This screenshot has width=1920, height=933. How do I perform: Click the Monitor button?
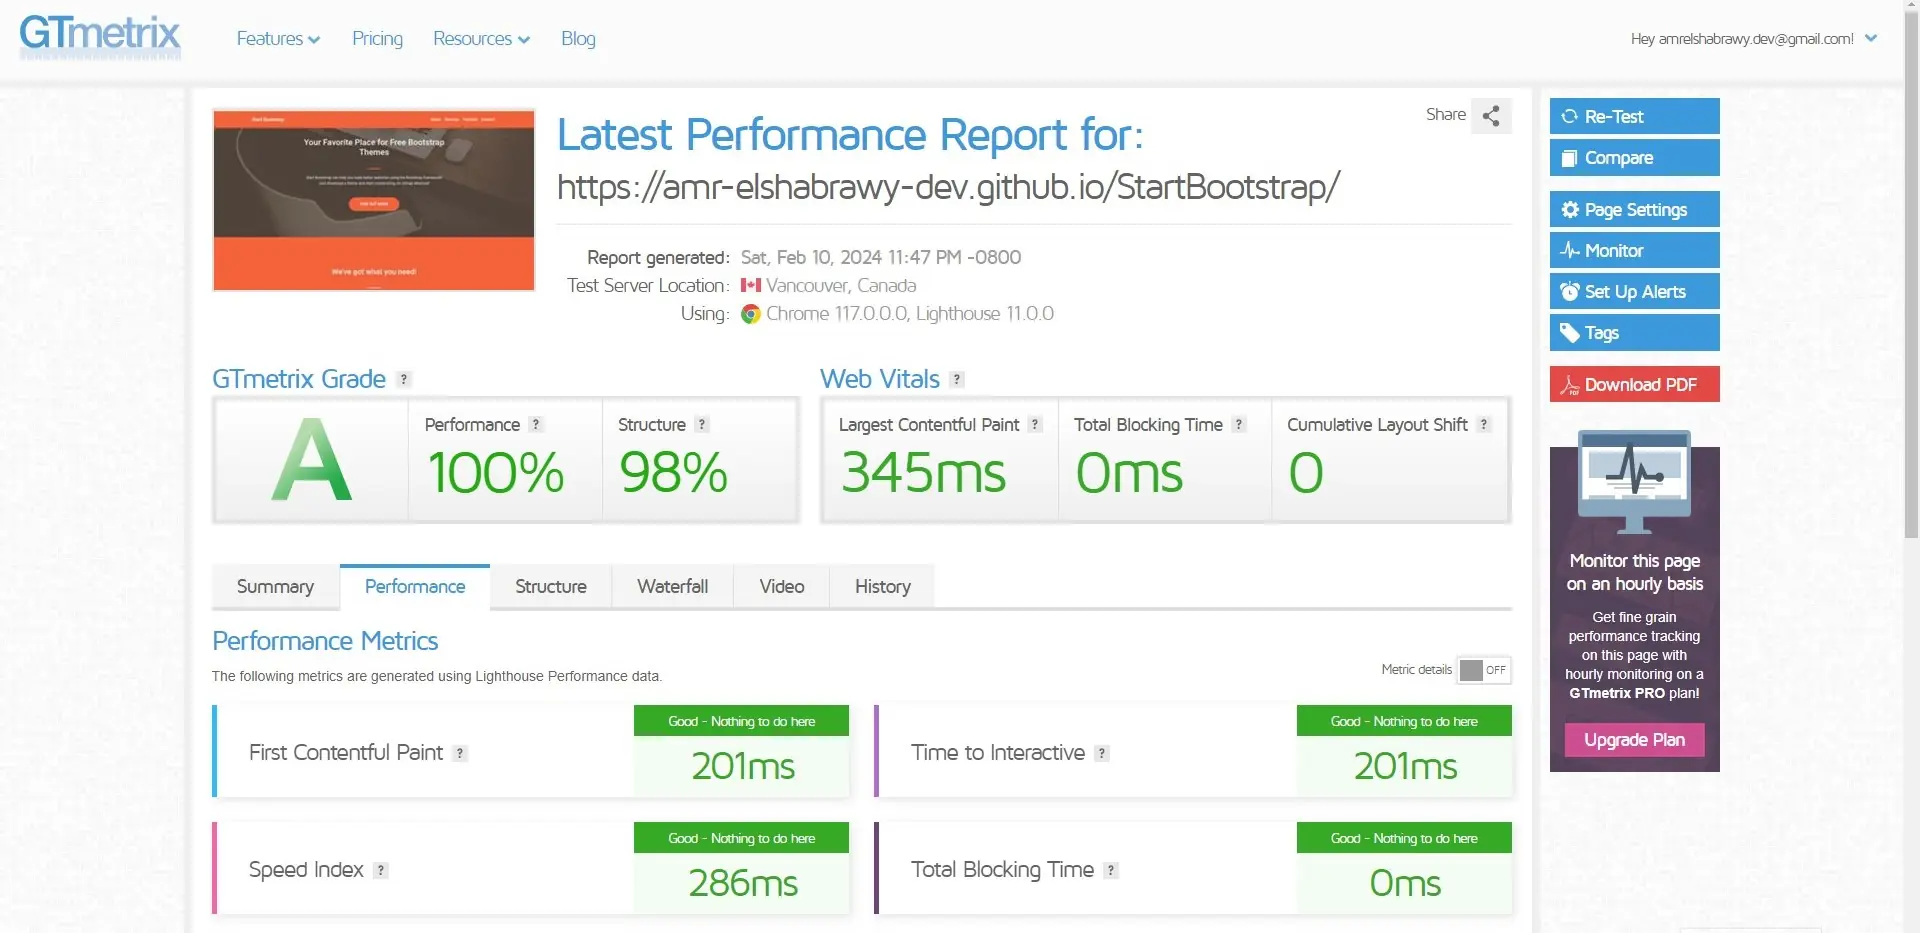1634,250
